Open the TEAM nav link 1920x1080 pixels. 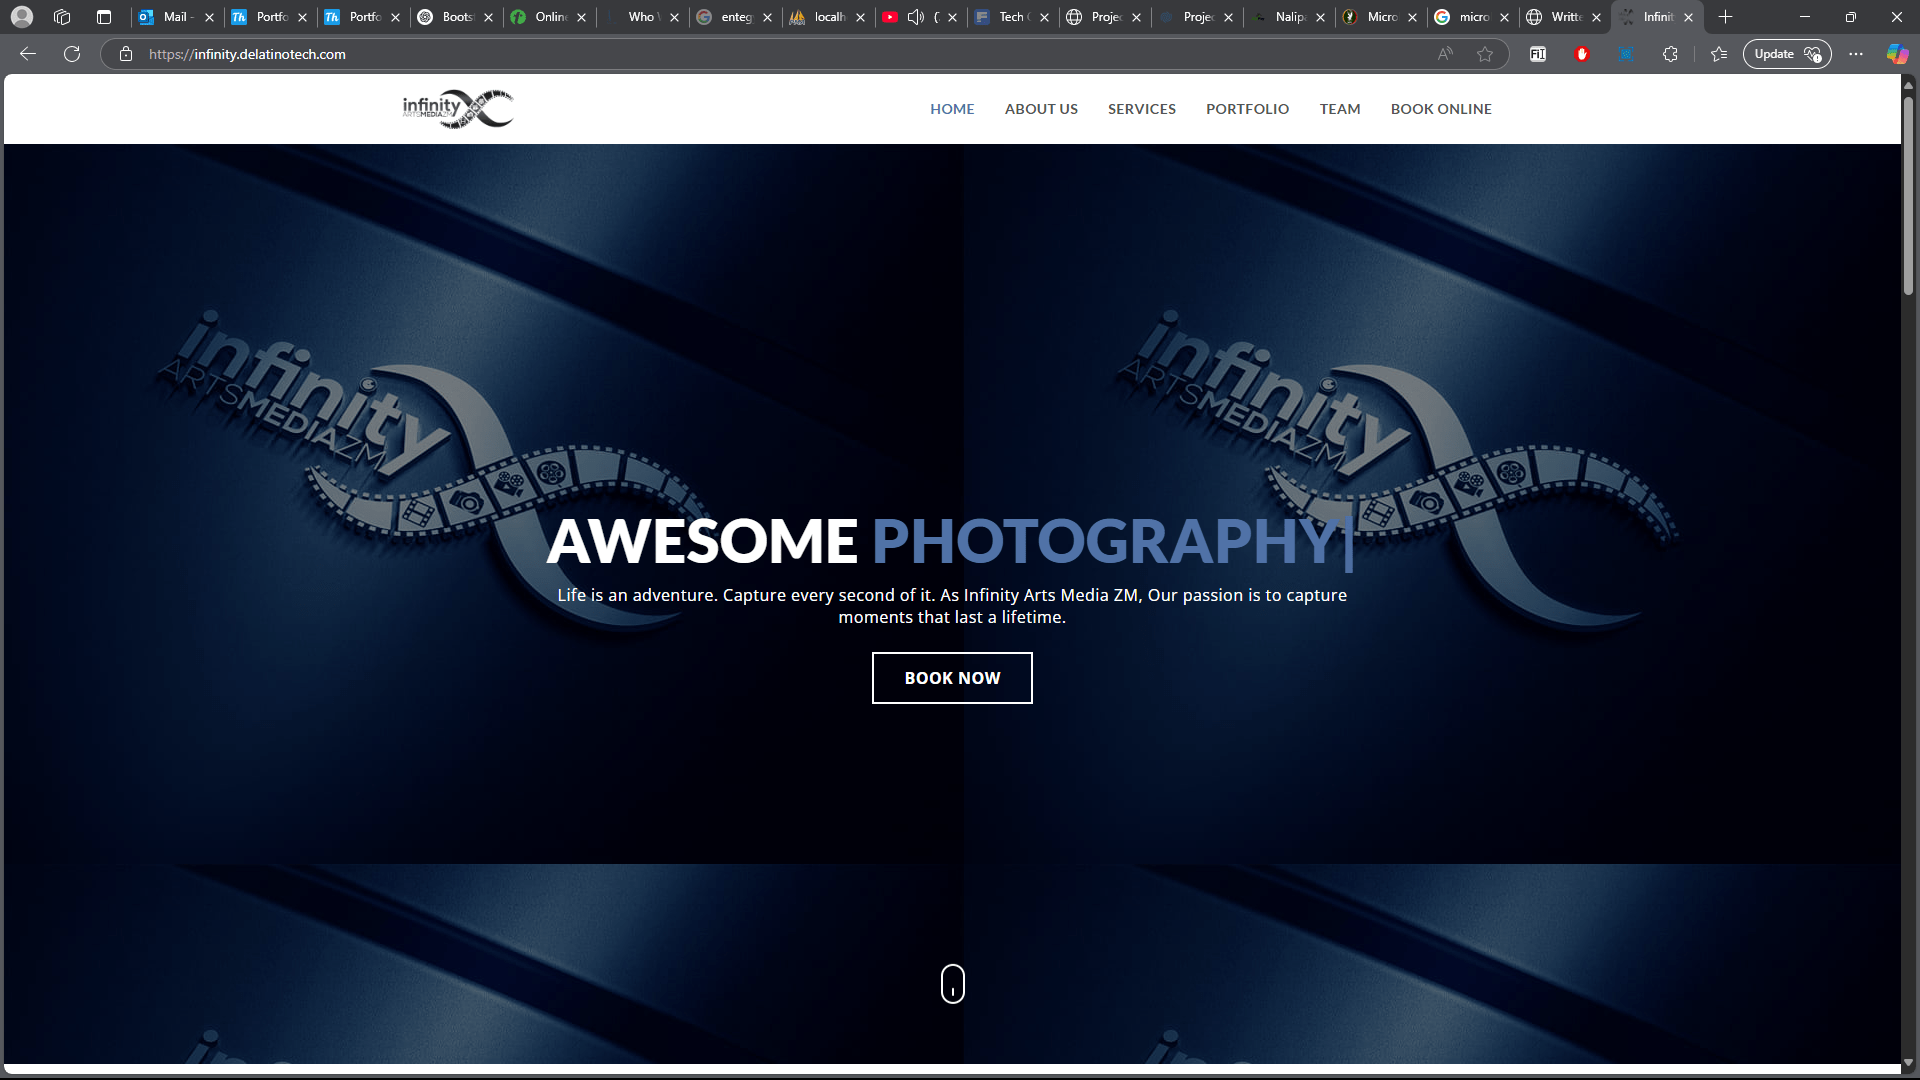point(1340,109)
